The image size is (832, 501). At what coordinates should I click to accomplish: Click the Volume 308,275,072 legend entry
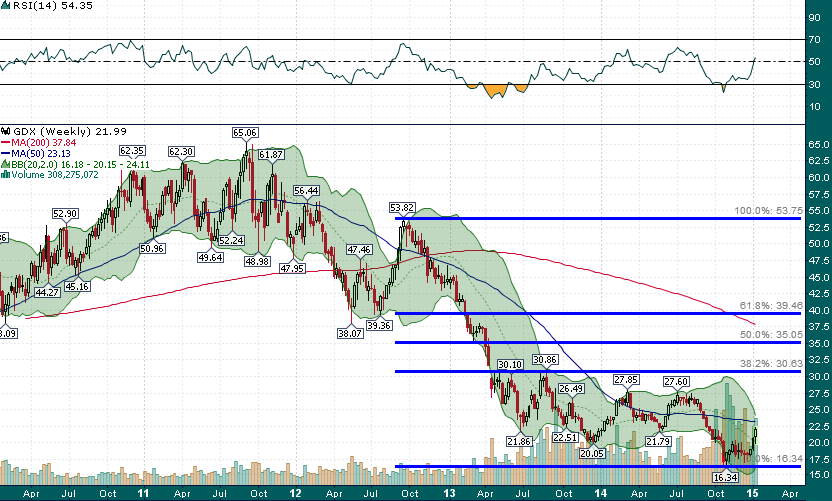pos(50,175)
